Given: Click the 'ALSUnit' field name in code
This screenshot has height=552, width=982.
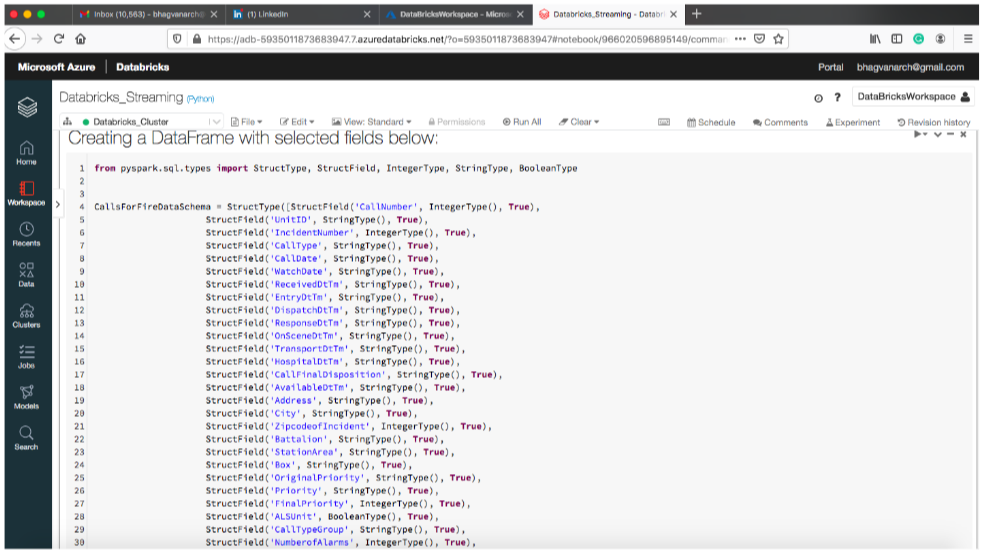Looking at the screenshot, I should tap(293, 517).
